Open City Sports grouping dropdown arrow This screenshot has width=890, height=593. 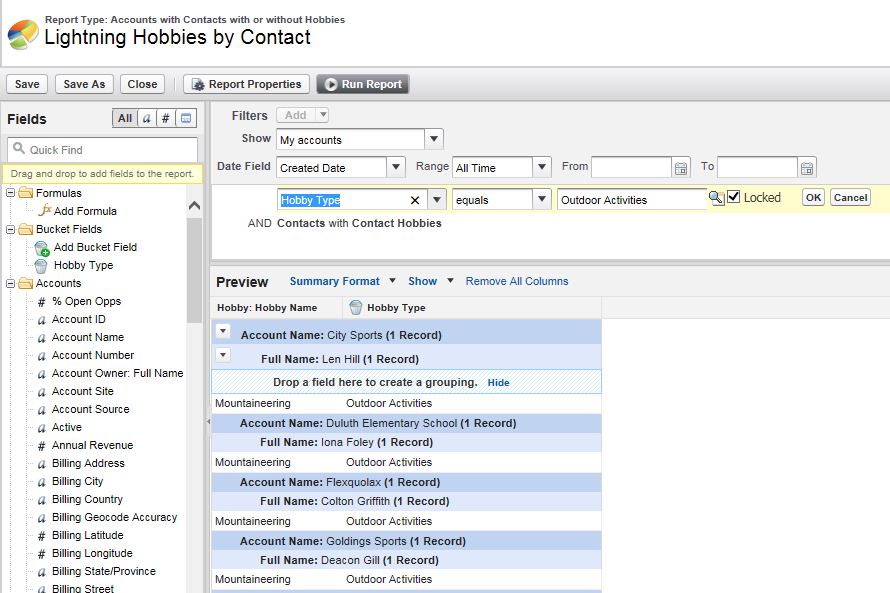(x=223, y=331)
